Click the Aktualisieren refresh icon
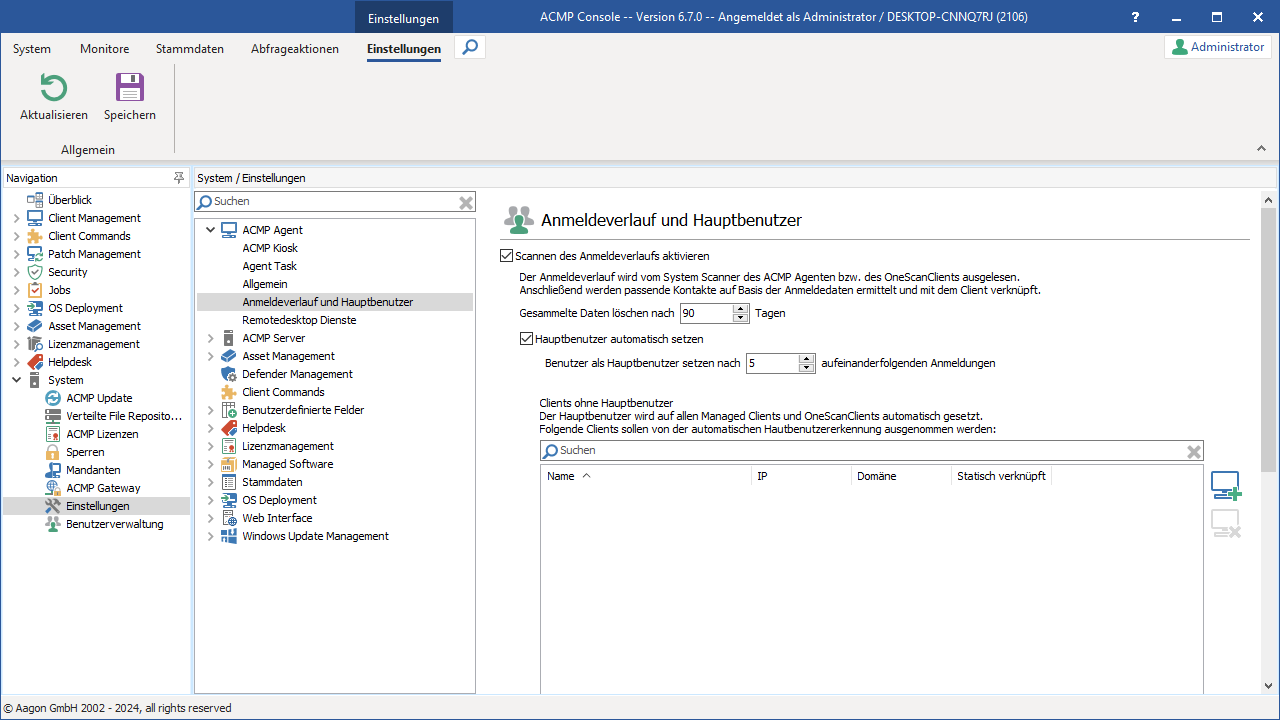Viewport: 1280px width, 720px height. pos(53,89)
